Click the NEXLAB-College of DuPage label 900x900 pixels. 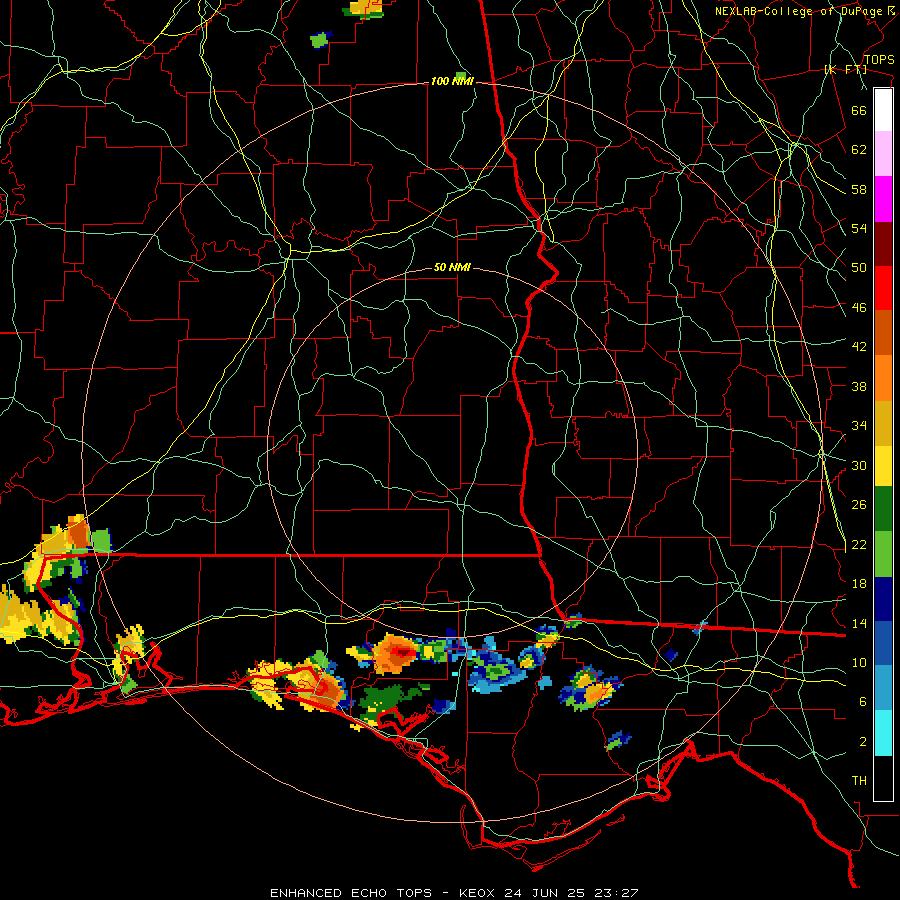point(806,11)
